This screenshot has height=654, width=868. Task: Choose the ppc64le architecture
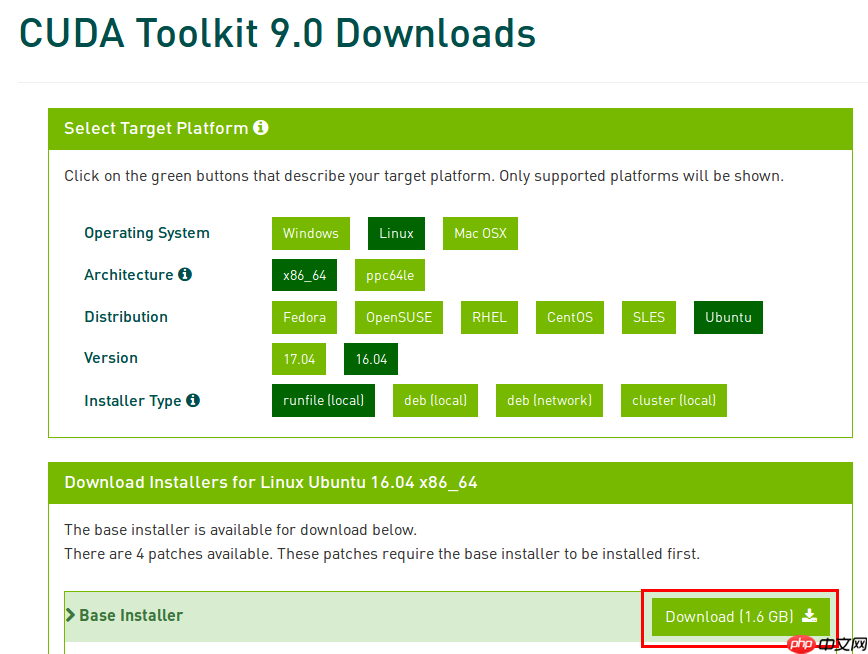390,275
